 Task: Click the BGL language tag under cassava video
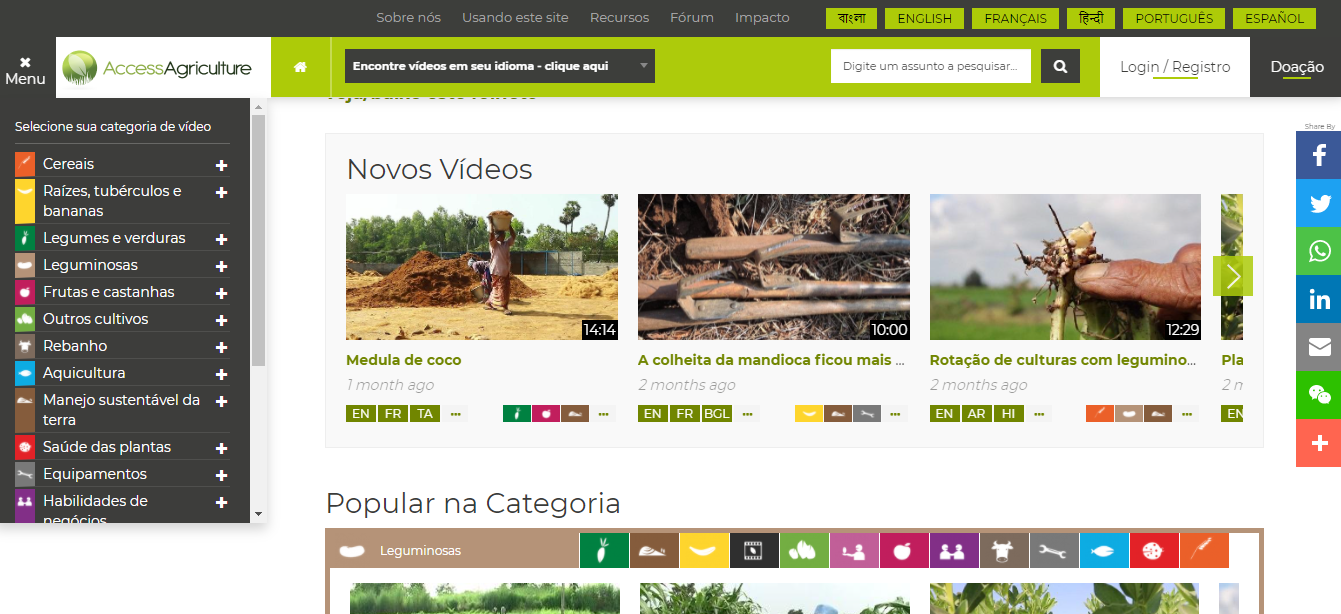(x=716, y=413)
